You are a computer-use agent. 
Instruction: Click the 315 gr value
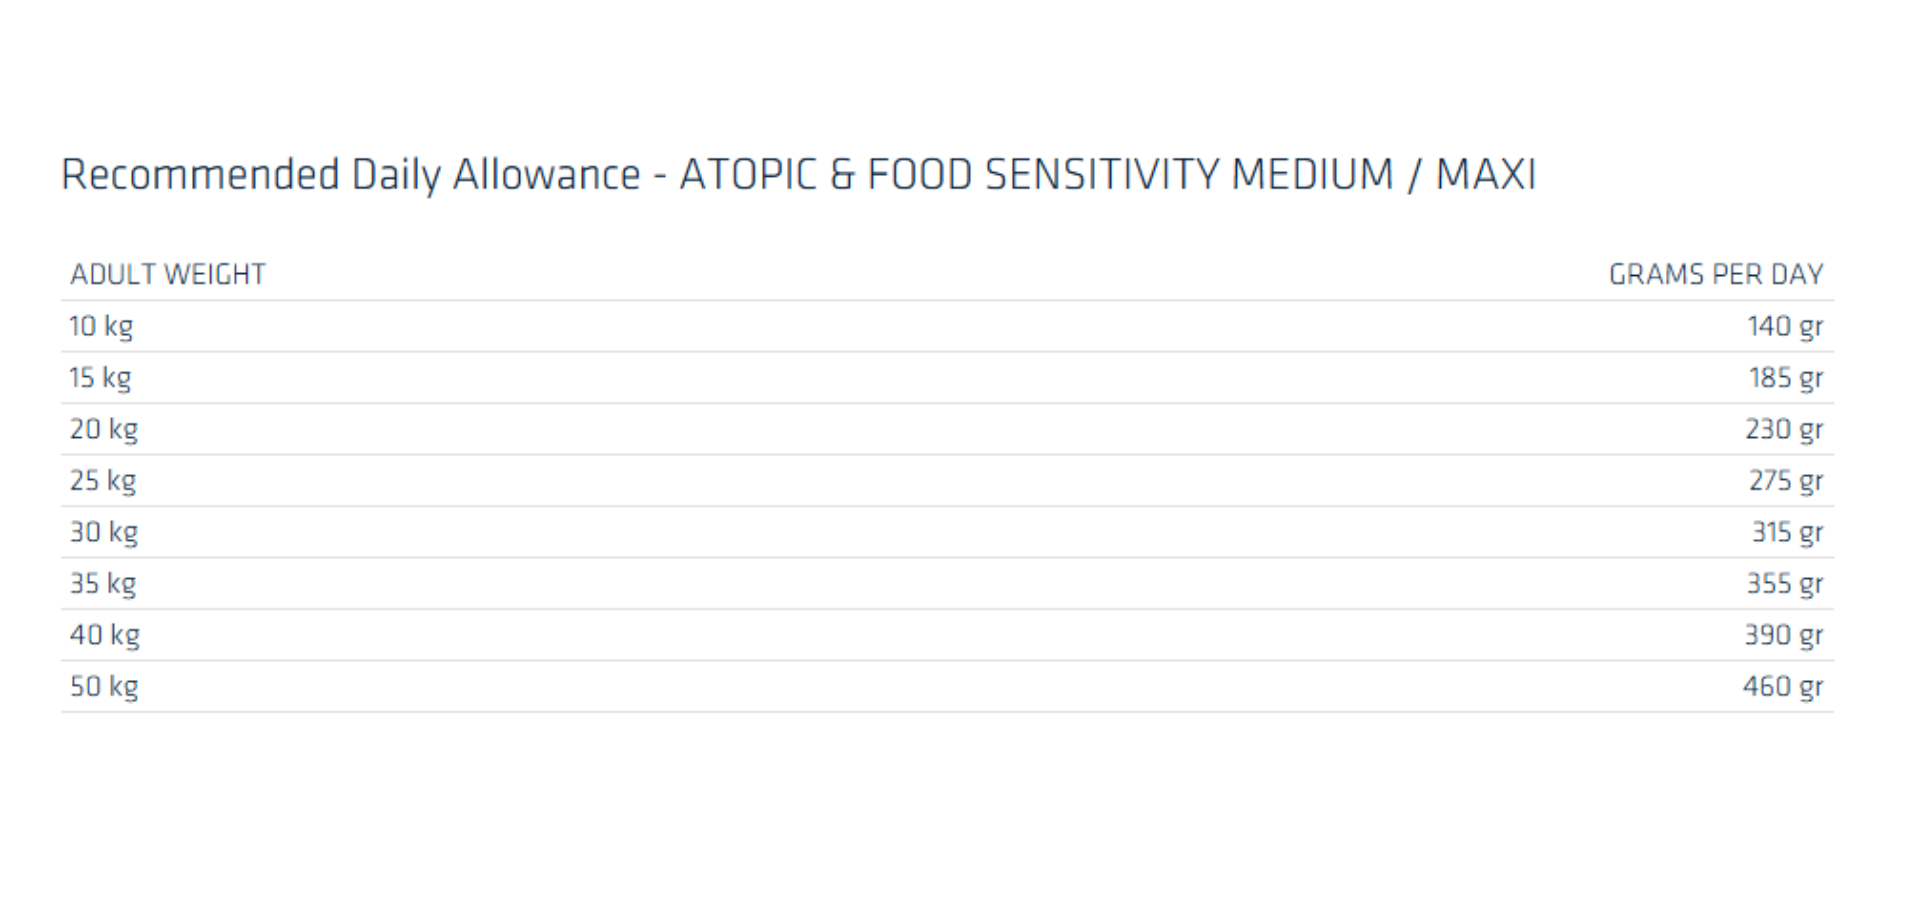[x=1786, y=532]
